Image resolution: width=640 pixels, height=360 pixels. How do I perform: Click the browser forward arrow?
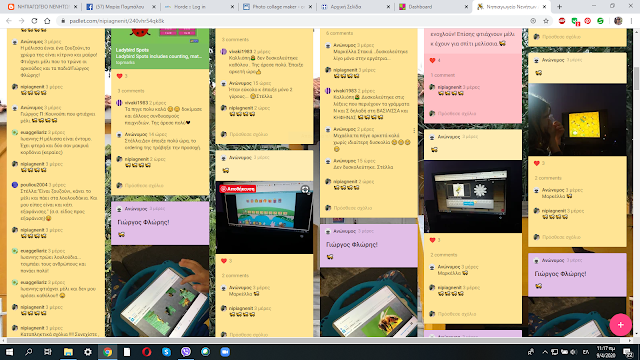click(x=22, y=21)
